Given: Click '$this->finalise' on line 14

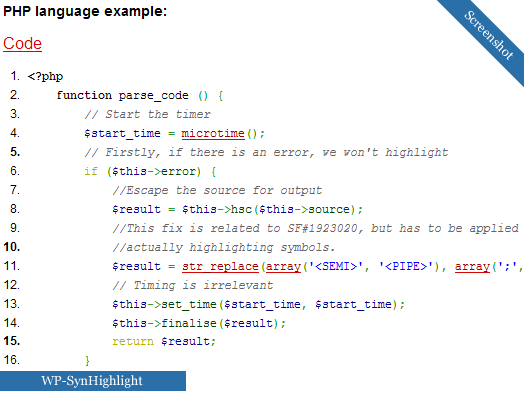Looking at the screenshot, I should click(x=164, y=323).
